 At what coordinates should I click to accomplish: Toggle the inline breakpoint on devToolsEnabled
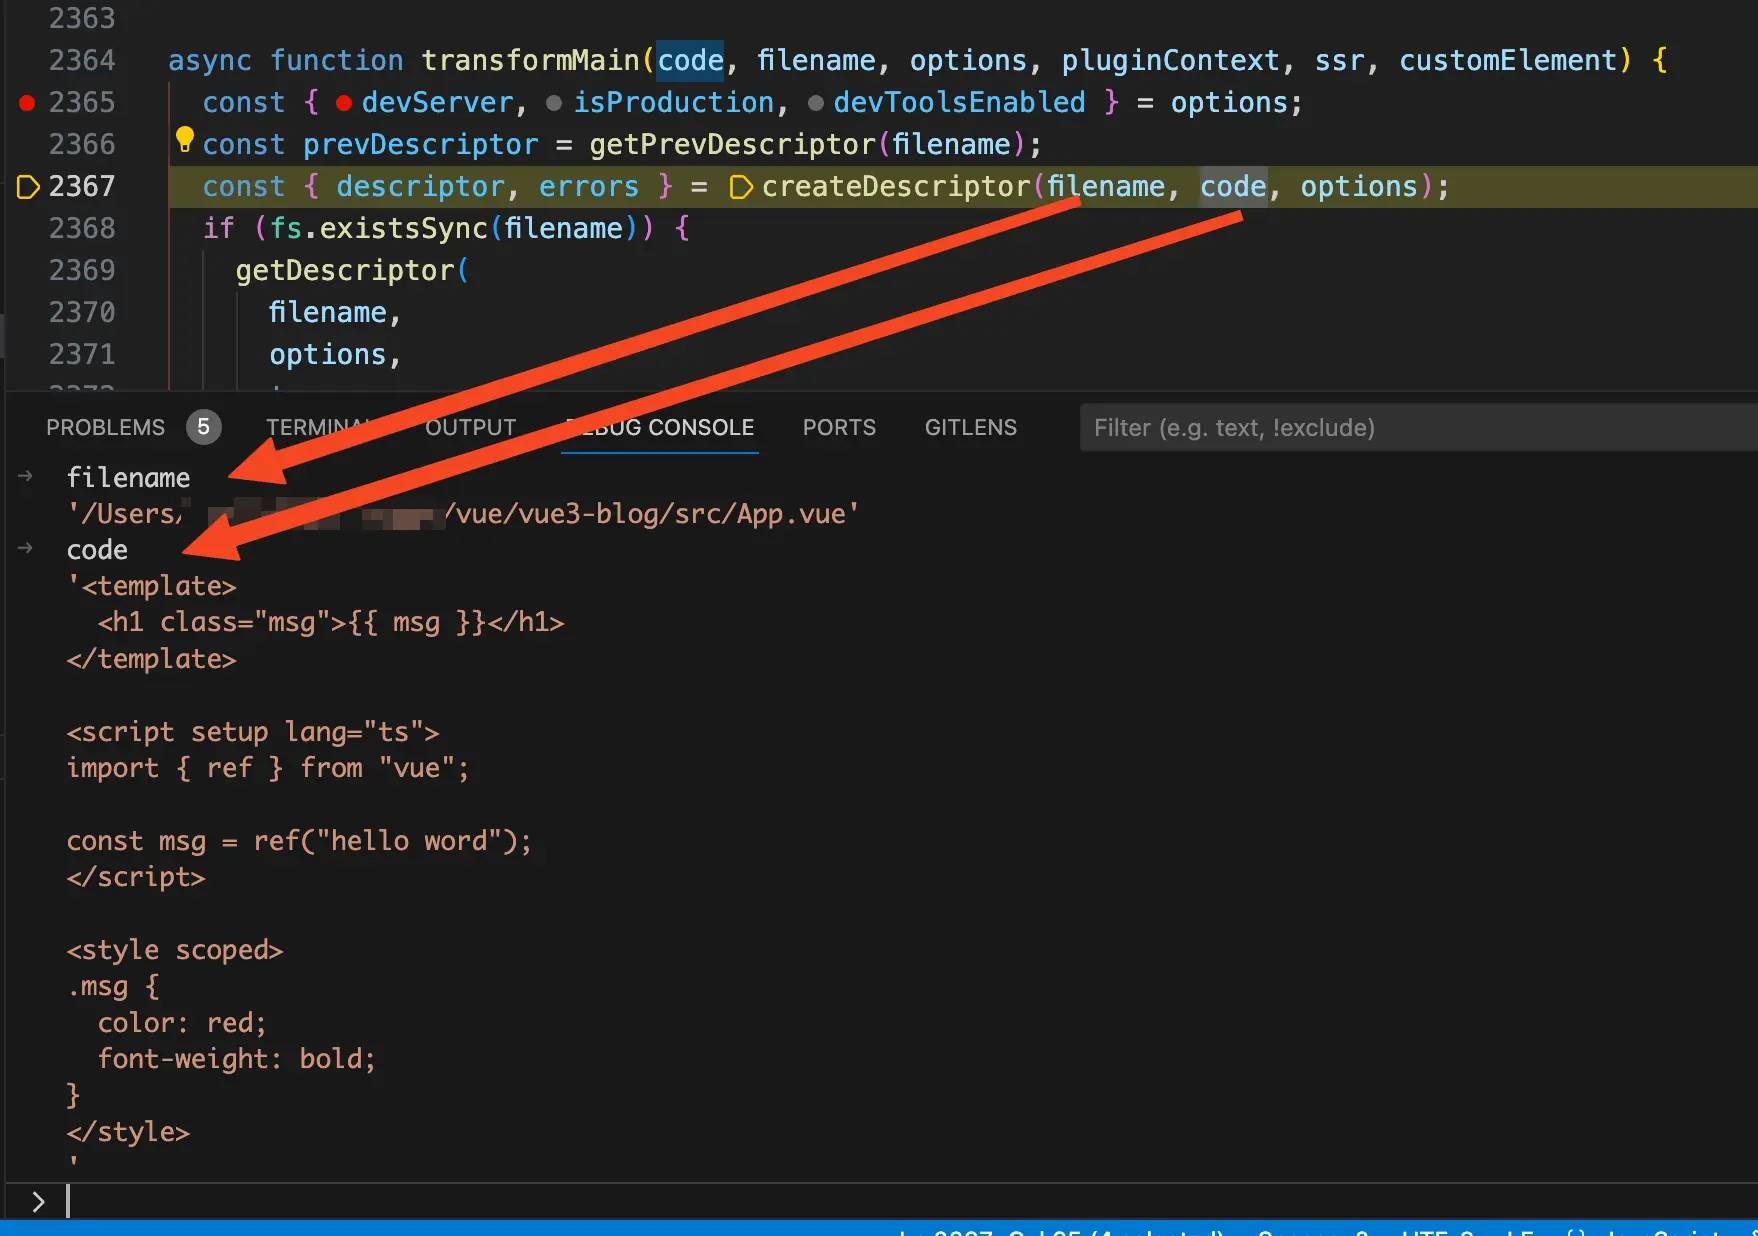[816, 102]
